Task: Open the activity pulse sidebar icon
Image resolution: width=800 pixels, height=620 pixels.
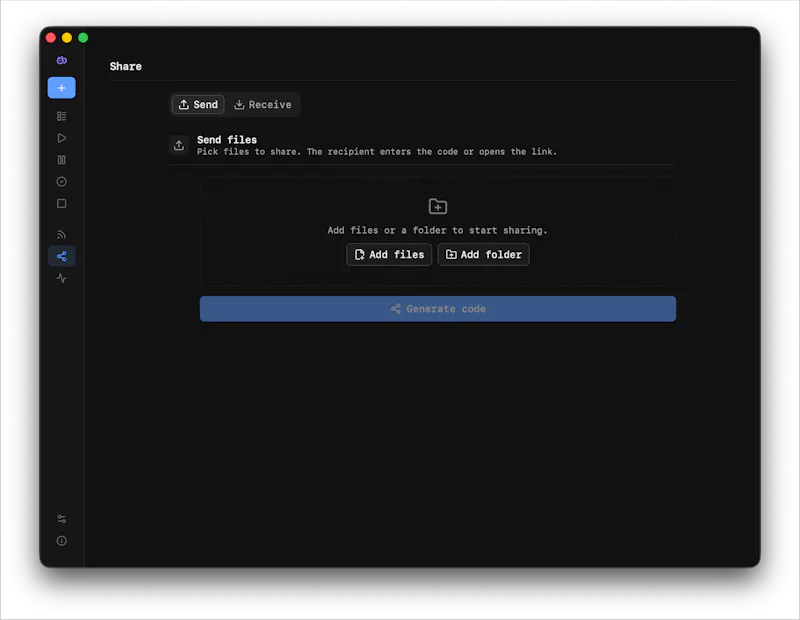Action: (62, 278)
